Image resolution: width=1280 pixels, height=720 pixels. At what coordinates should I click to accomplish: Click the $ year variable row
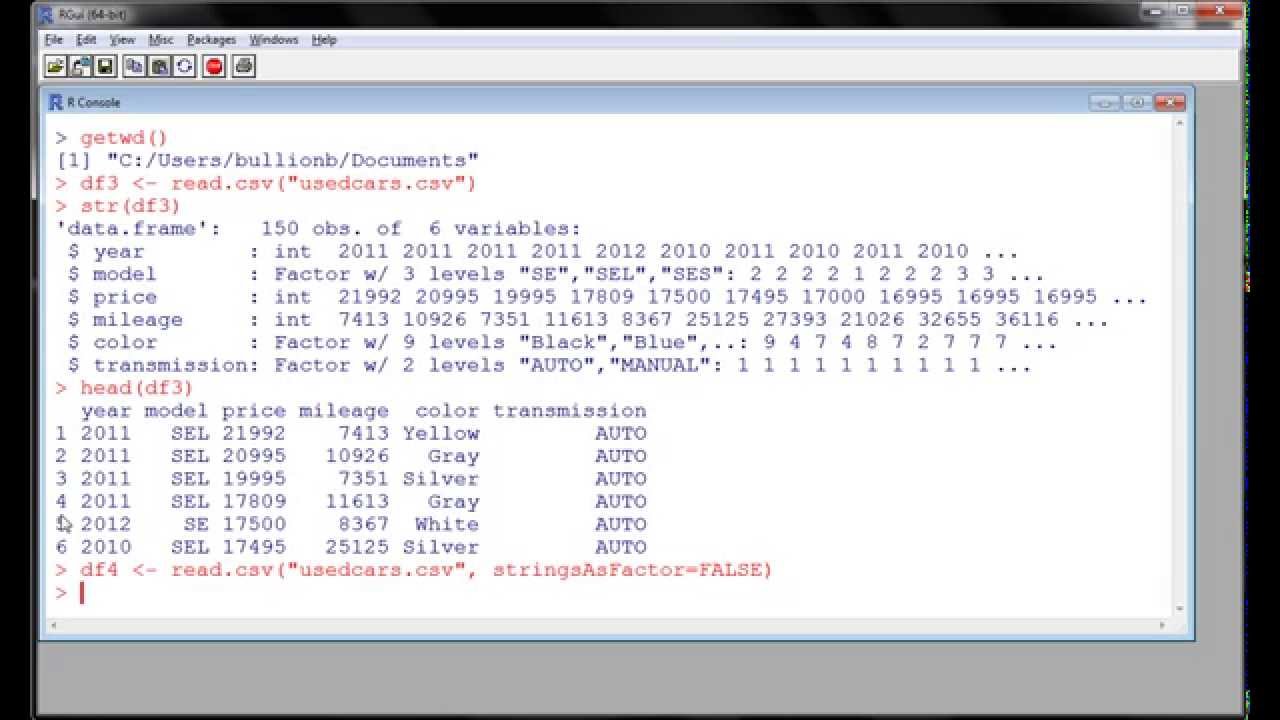[x=543, y=252]
